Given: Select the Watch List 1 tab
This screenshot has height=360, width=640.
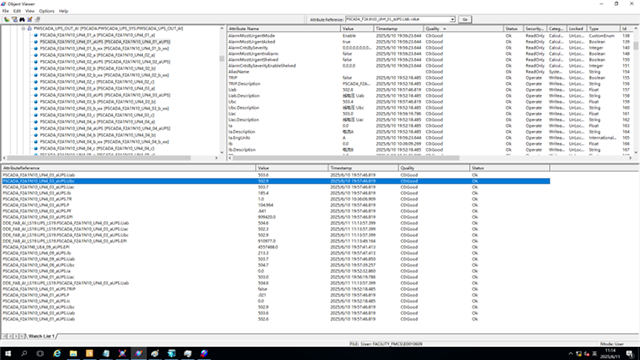Looking at the screenshot, I should (x=41, y=336).
